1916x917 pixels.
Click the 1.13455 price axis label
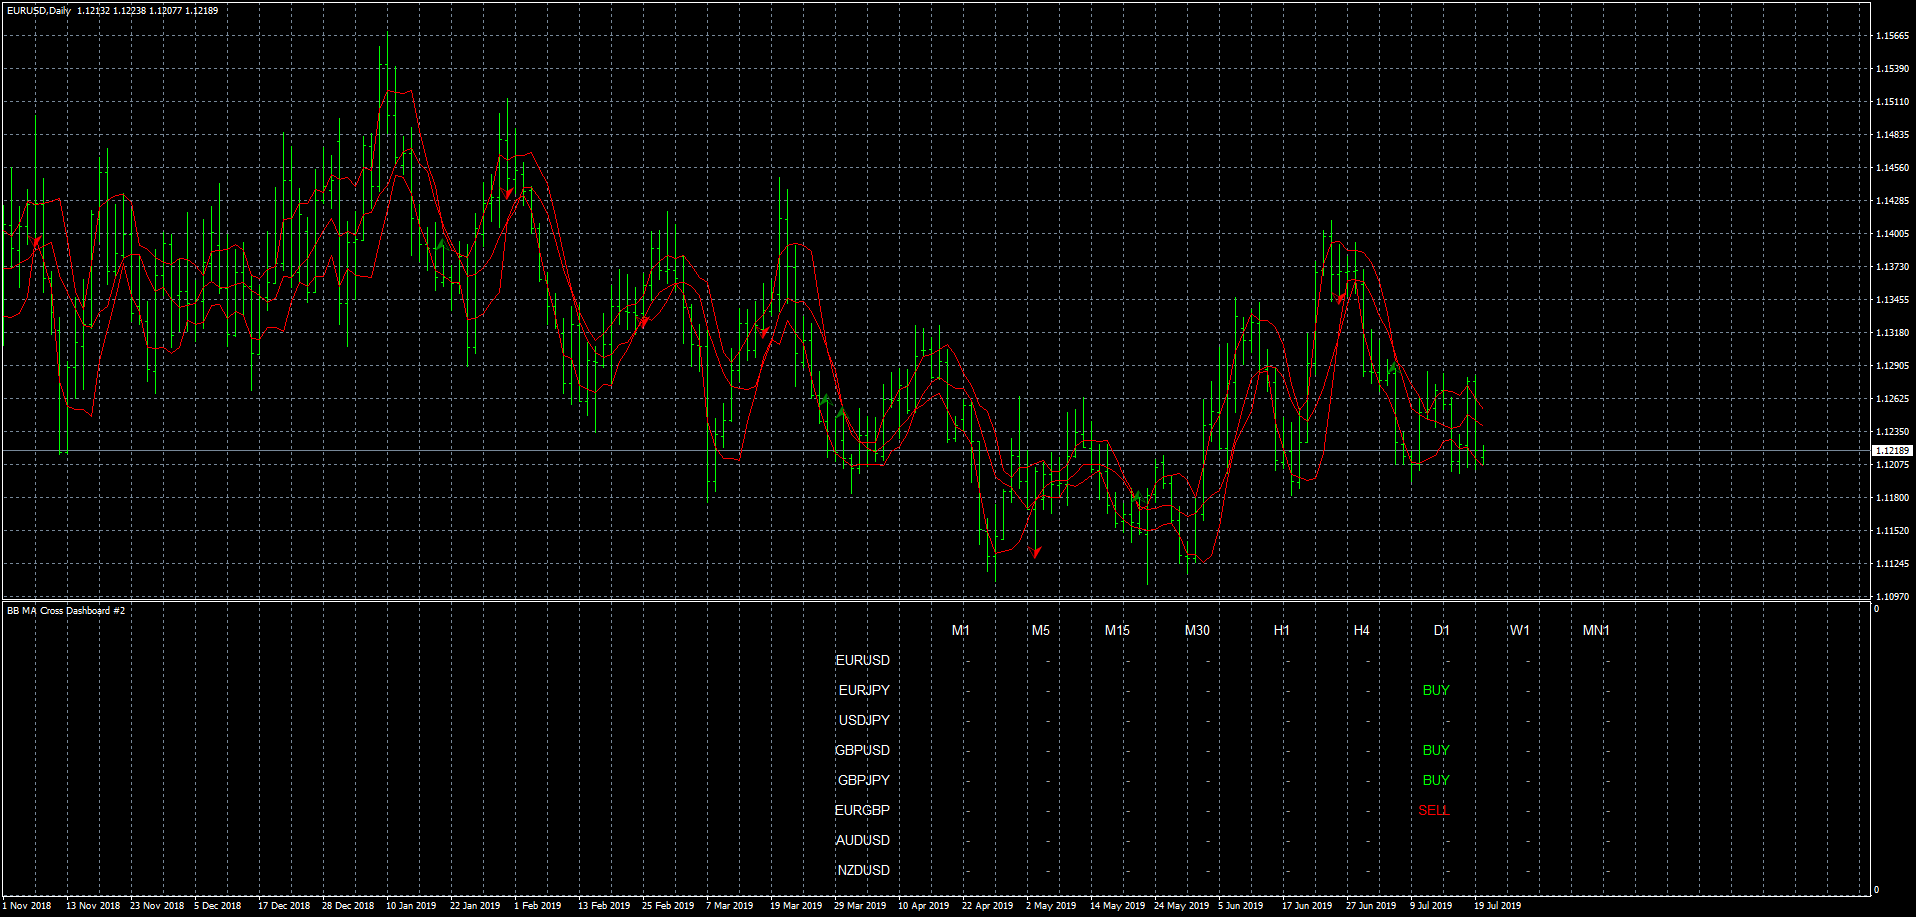click(1892, 300)
